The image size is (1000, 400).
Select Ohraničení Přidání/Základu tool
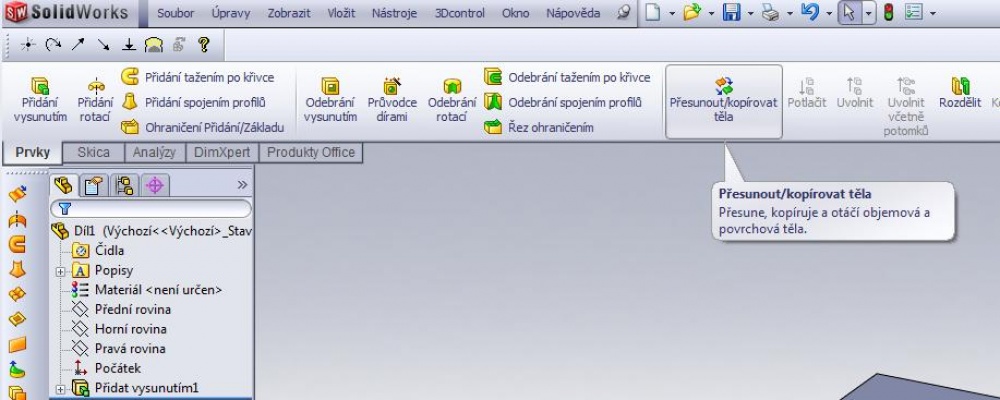202,127
